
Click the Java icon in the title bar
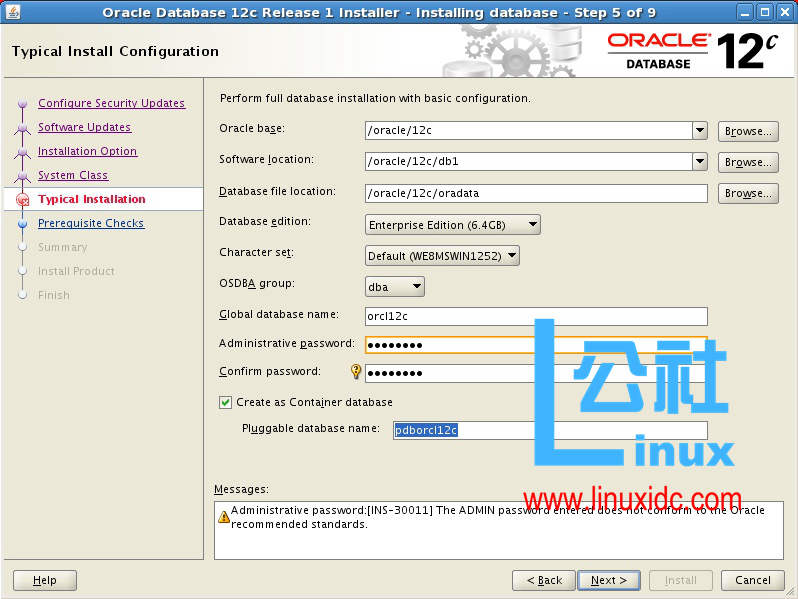point(13,12)
